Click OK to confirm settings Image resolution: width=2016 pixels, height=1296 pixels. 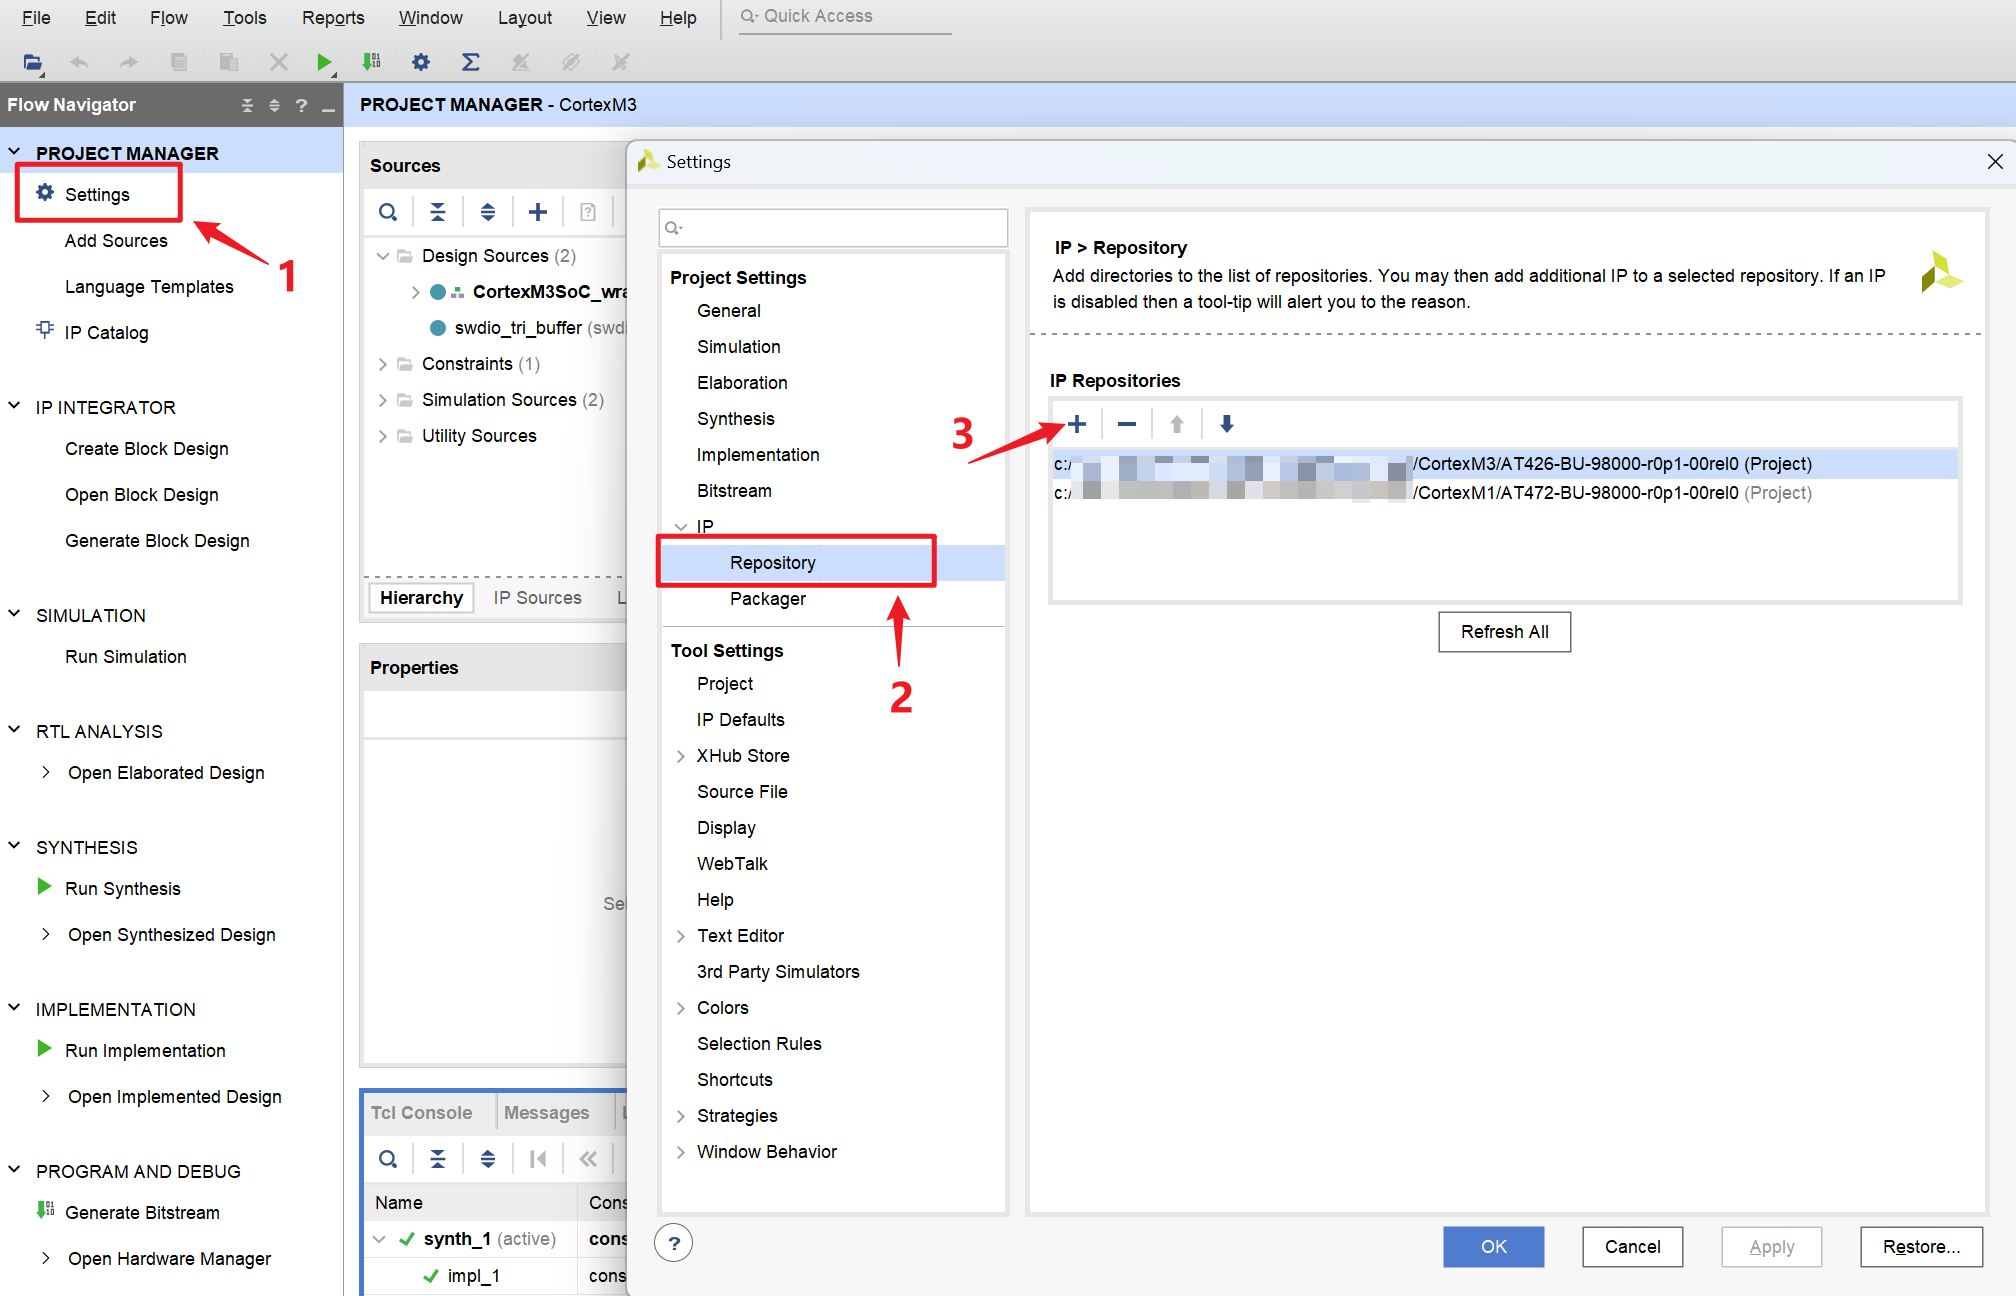coord(1493,1246)
